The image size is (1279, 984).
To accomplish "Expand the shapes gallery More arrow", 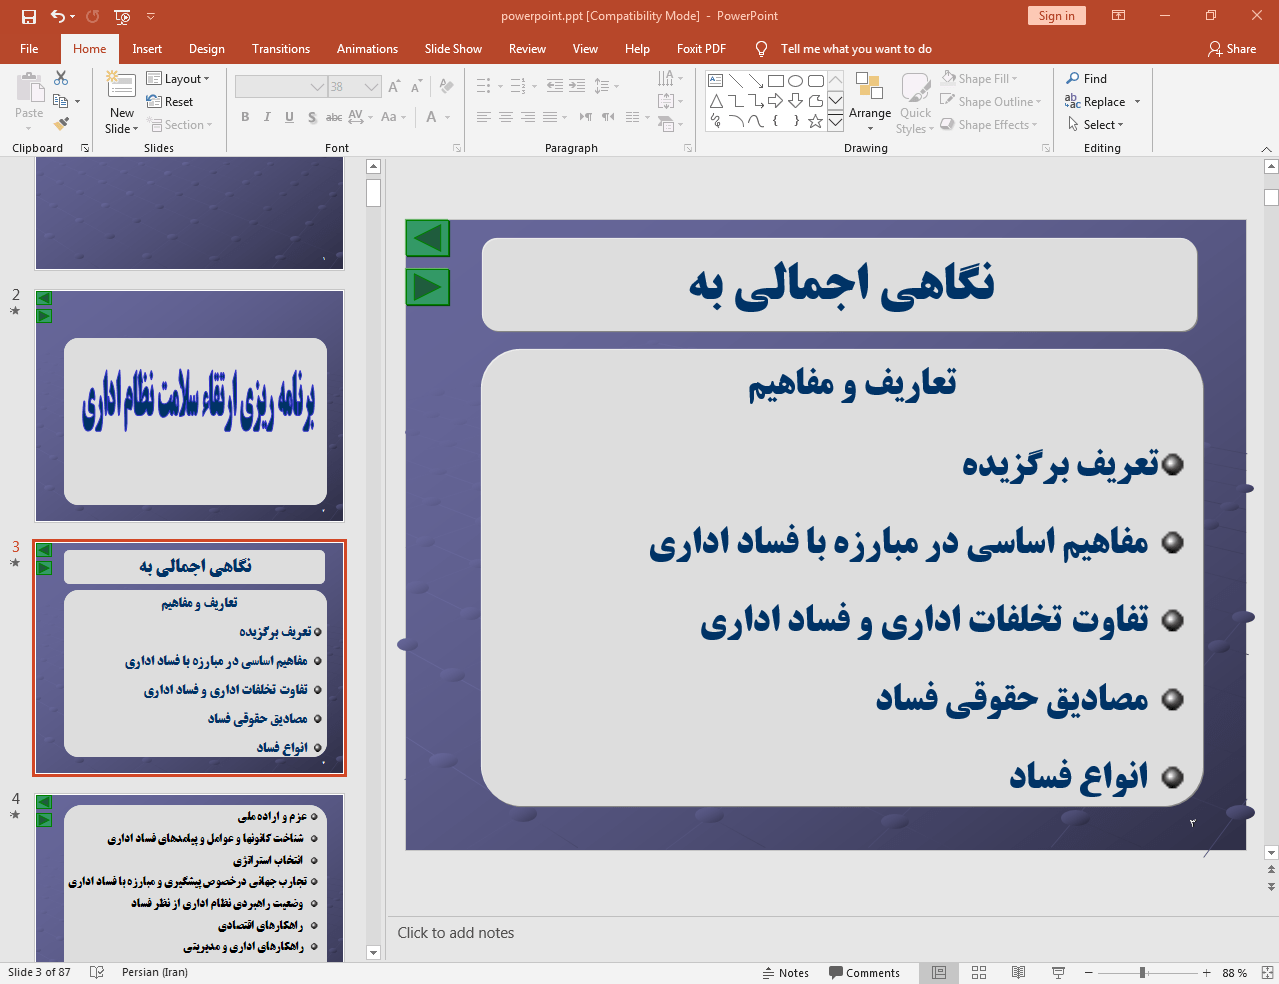I will click(835, 121).
